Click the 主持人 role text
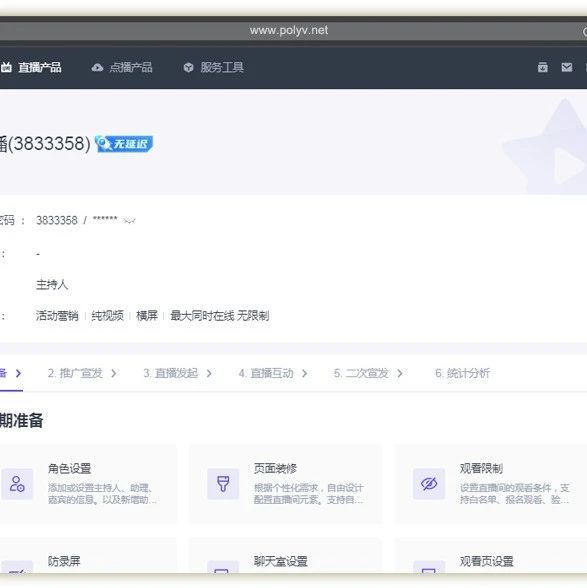The height and width of the screenshot is (588, 587). coord(52,285)
